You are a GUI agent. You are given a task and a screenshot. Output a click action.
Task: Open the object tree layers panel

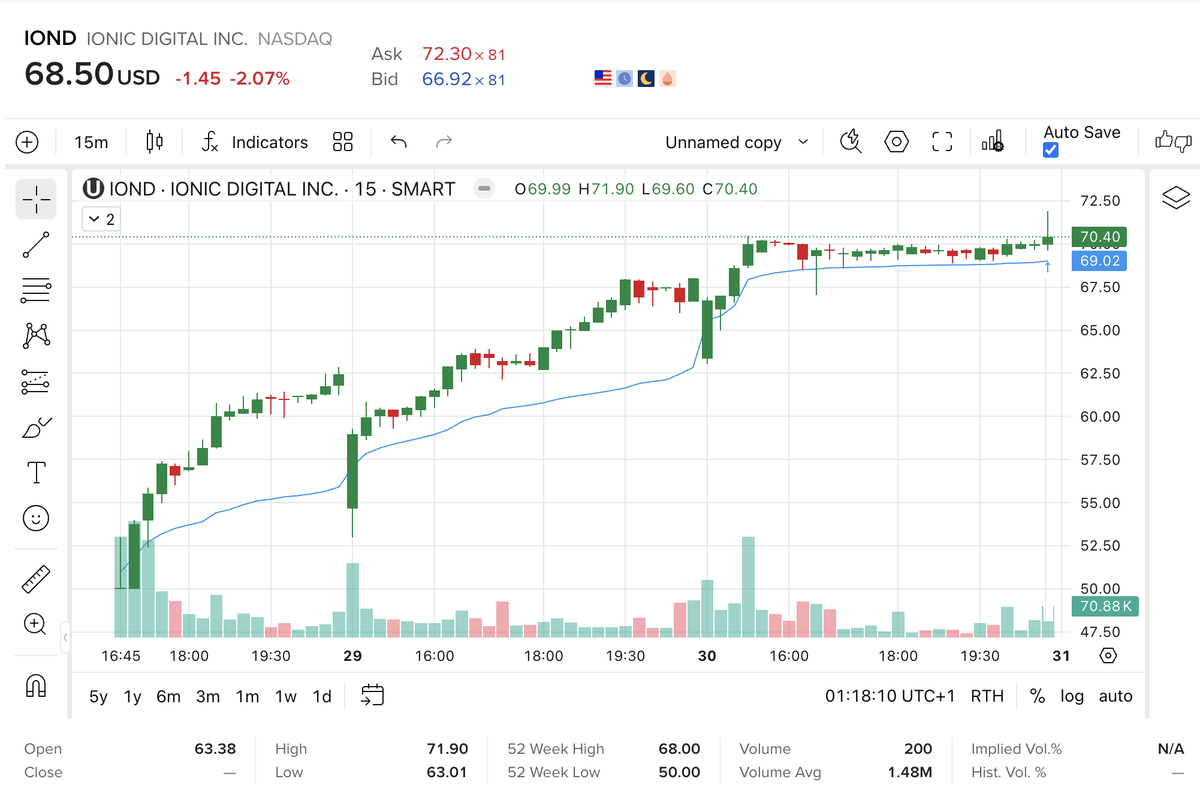pyautogui.click(x=1176, y=198)
